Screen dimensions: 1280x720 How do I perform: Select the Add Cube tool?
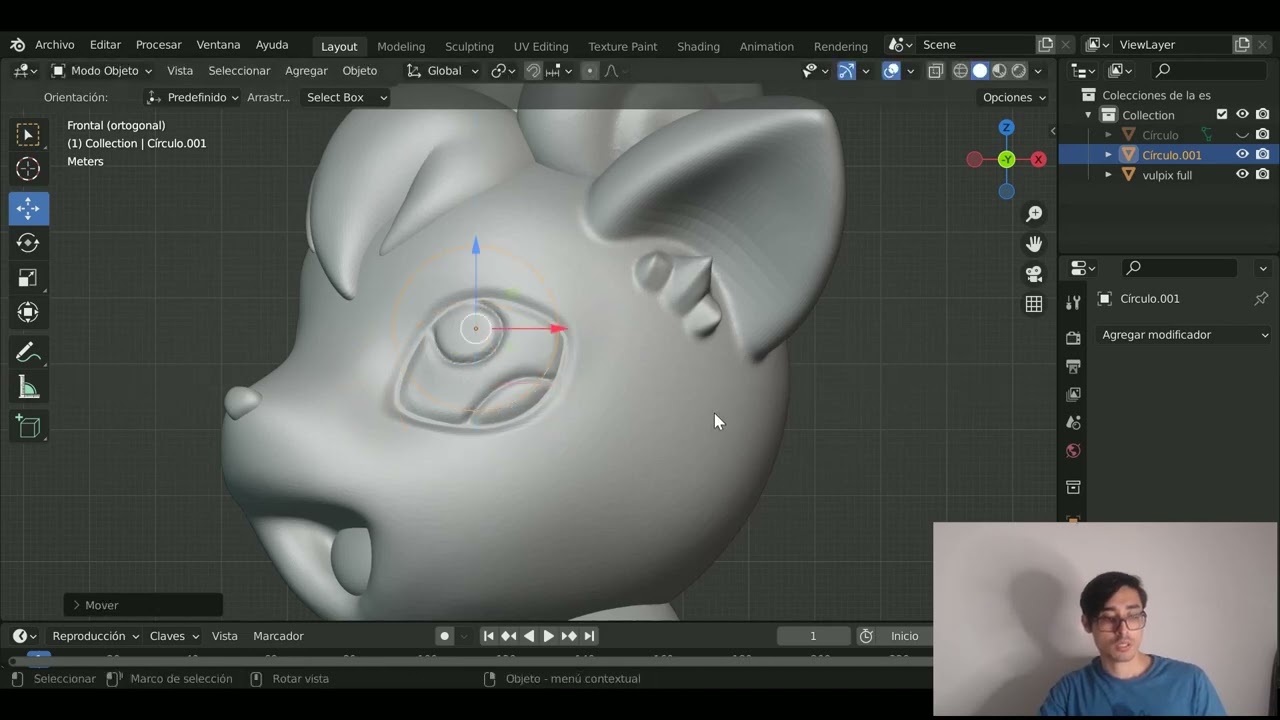coord(28,427)
